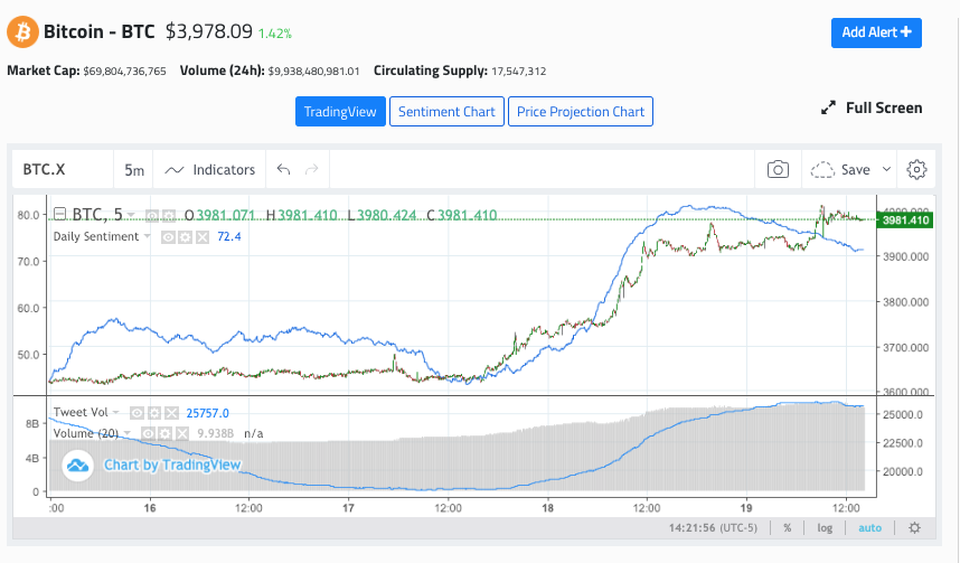
Task: Open the Indicators menu
Action: [209, 170]
